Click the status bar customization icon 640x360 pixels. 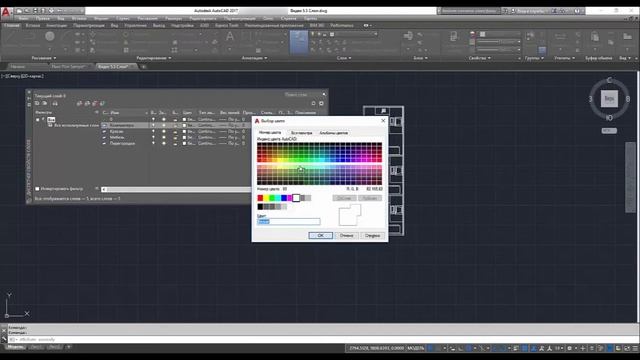tap(635, 348)
